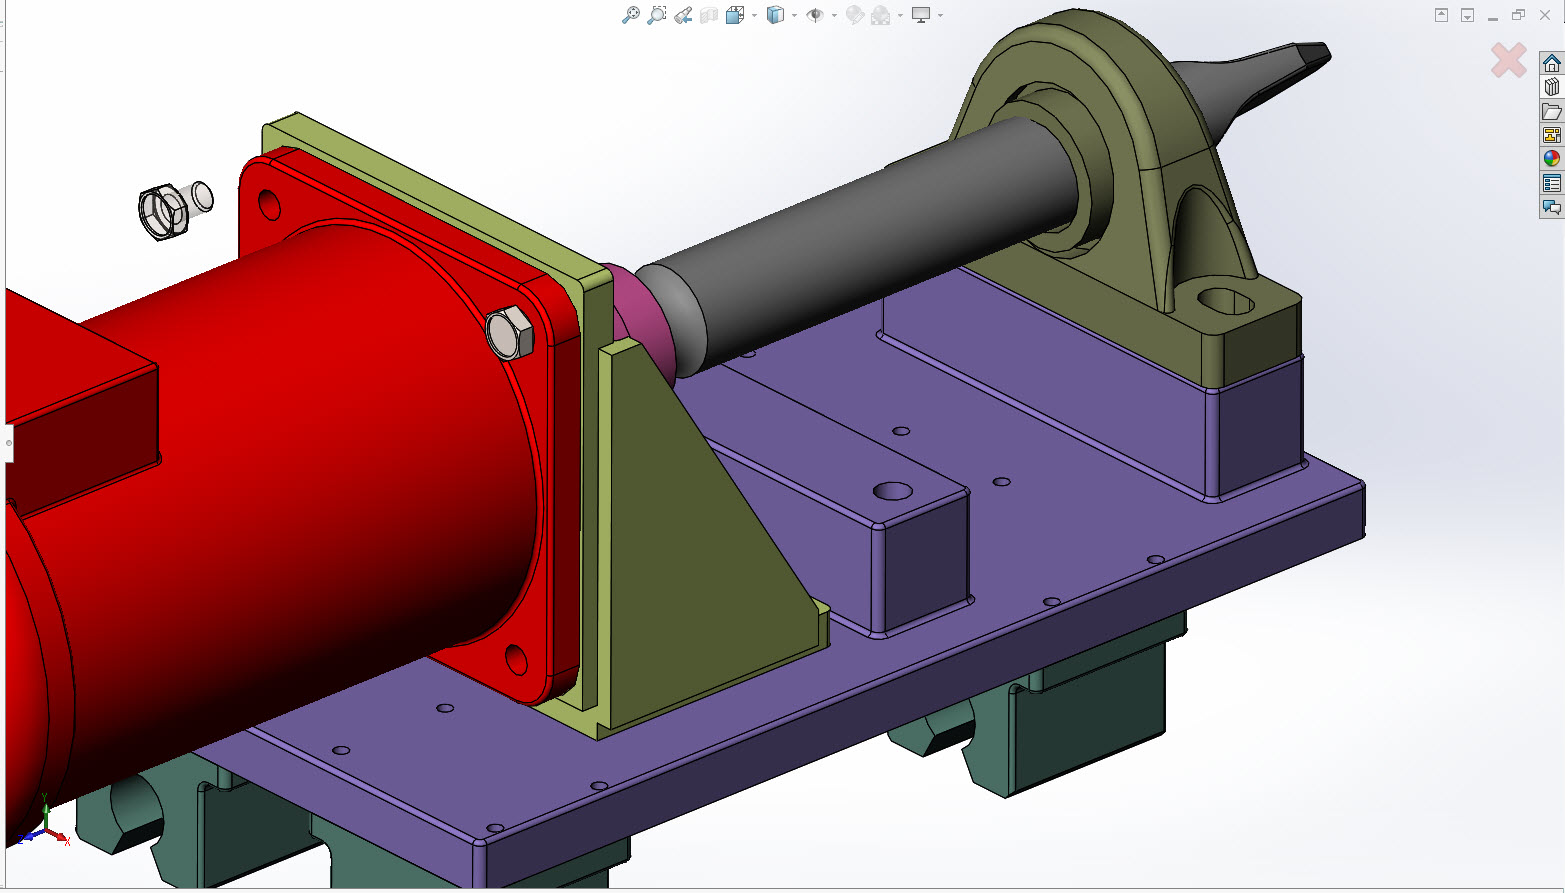Open the Design Library tab
This screenshot has width=1565, height=893.
click(1552, 87)
